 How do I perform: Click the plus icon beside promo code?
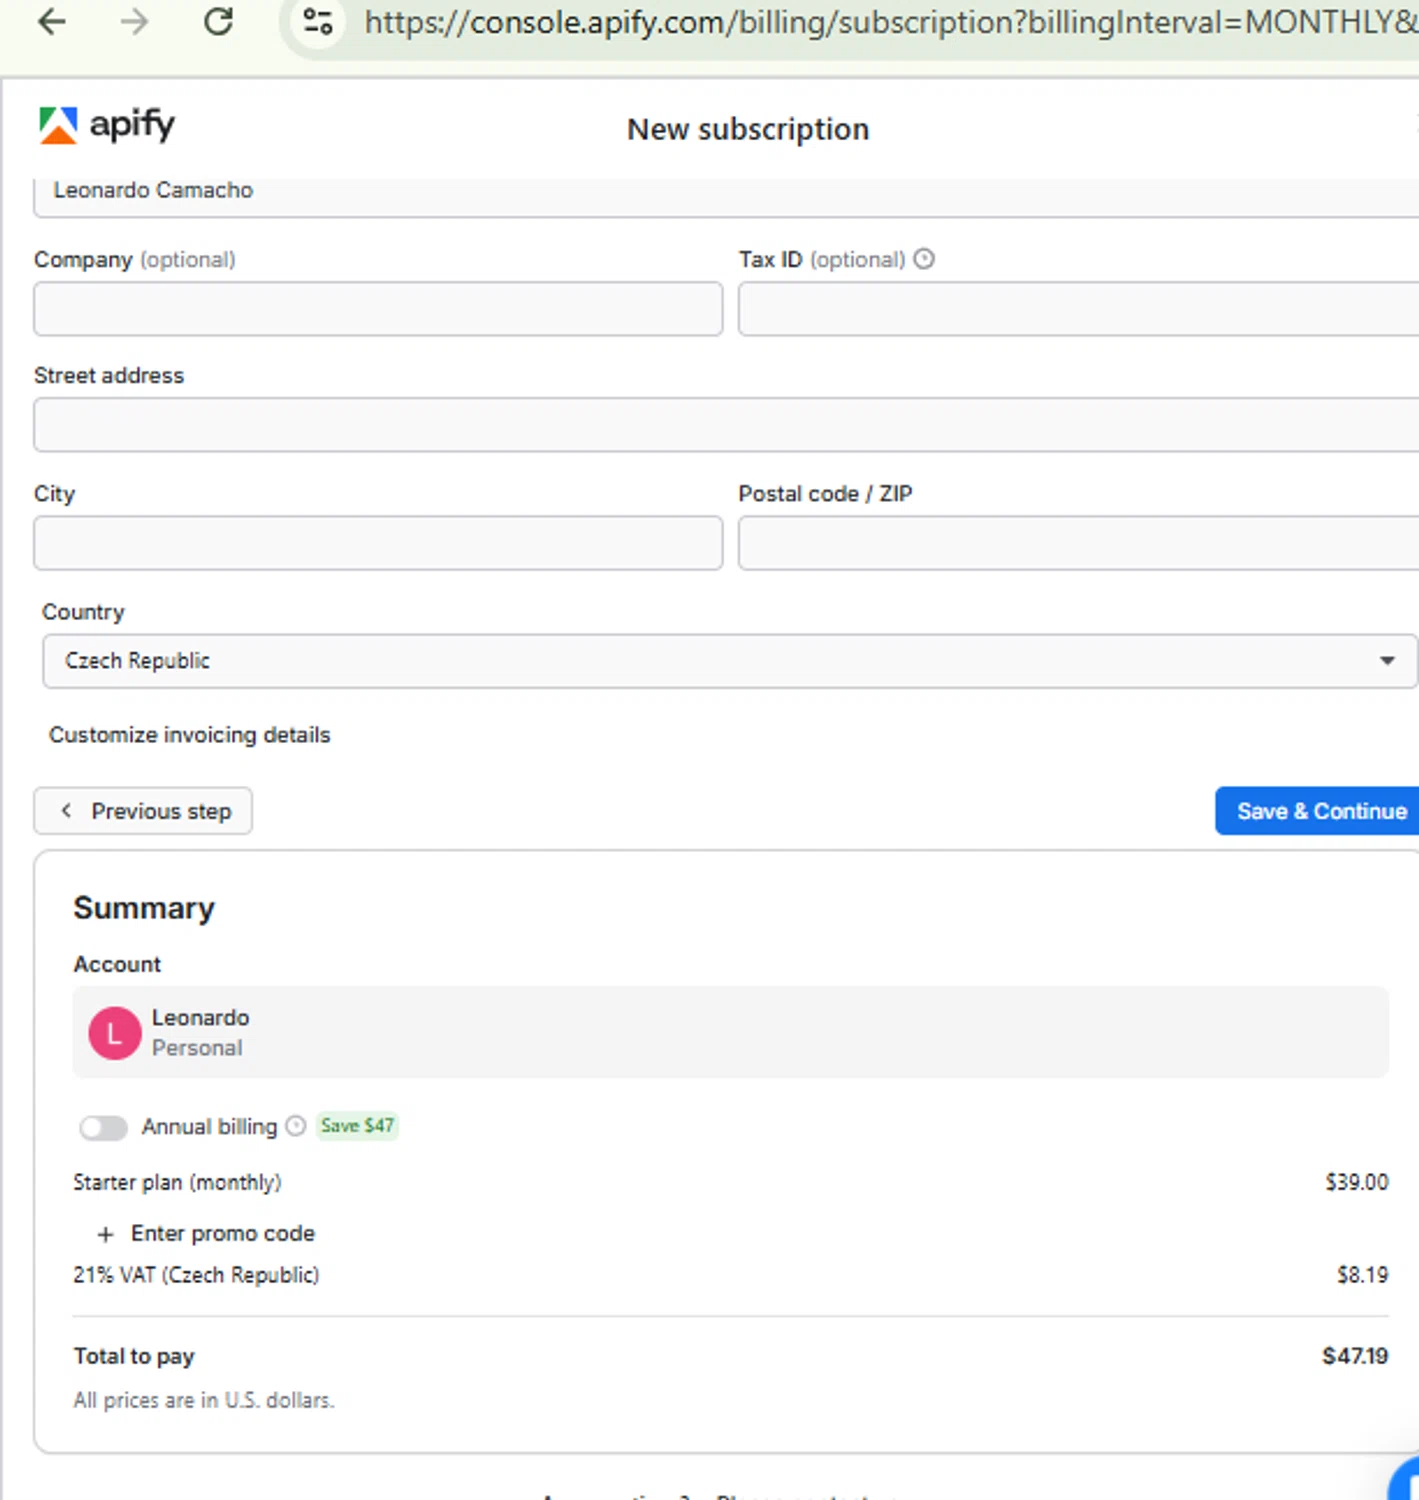coord(105,1235)
